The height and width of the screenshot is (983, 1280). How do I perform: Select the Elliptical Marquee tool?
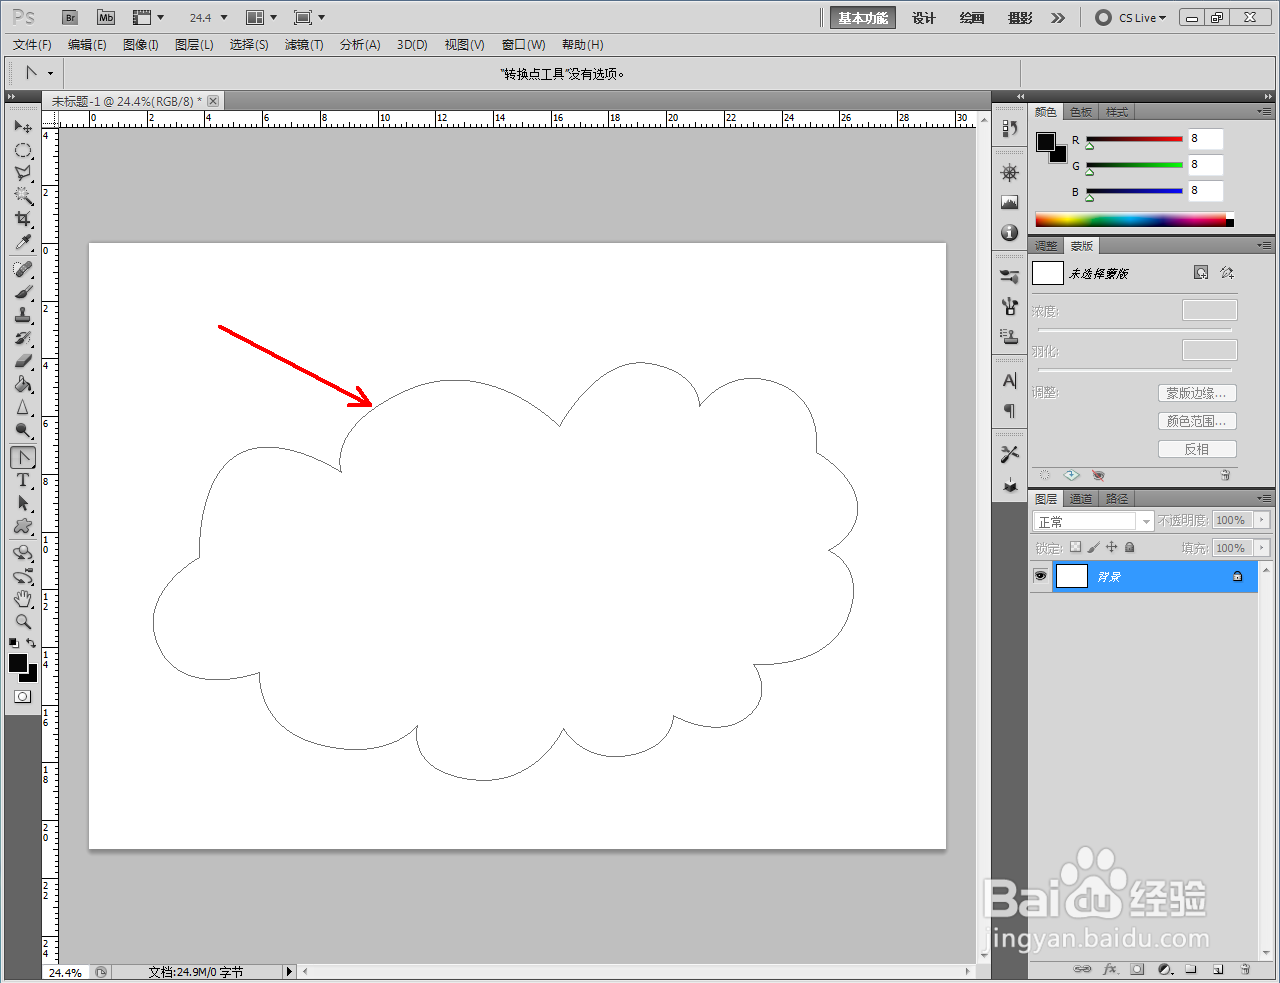(x=23, y=150)
